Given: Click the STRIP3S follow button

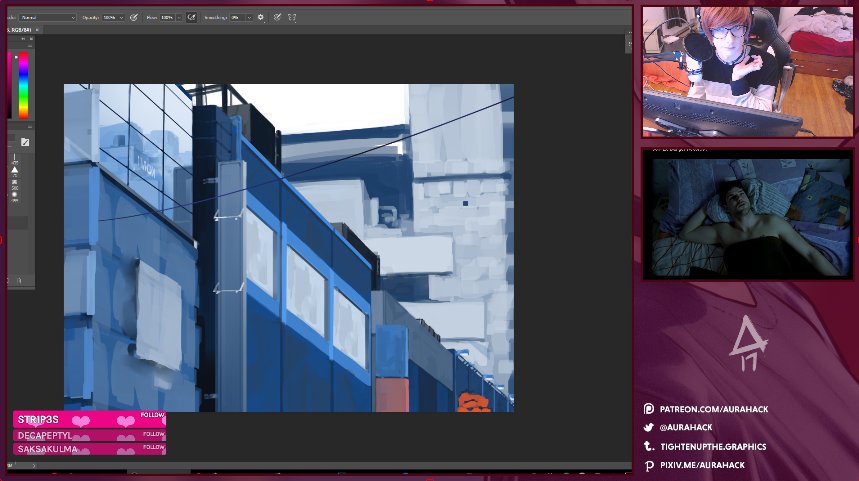Looking at the screenshot, I should (152, 415).
